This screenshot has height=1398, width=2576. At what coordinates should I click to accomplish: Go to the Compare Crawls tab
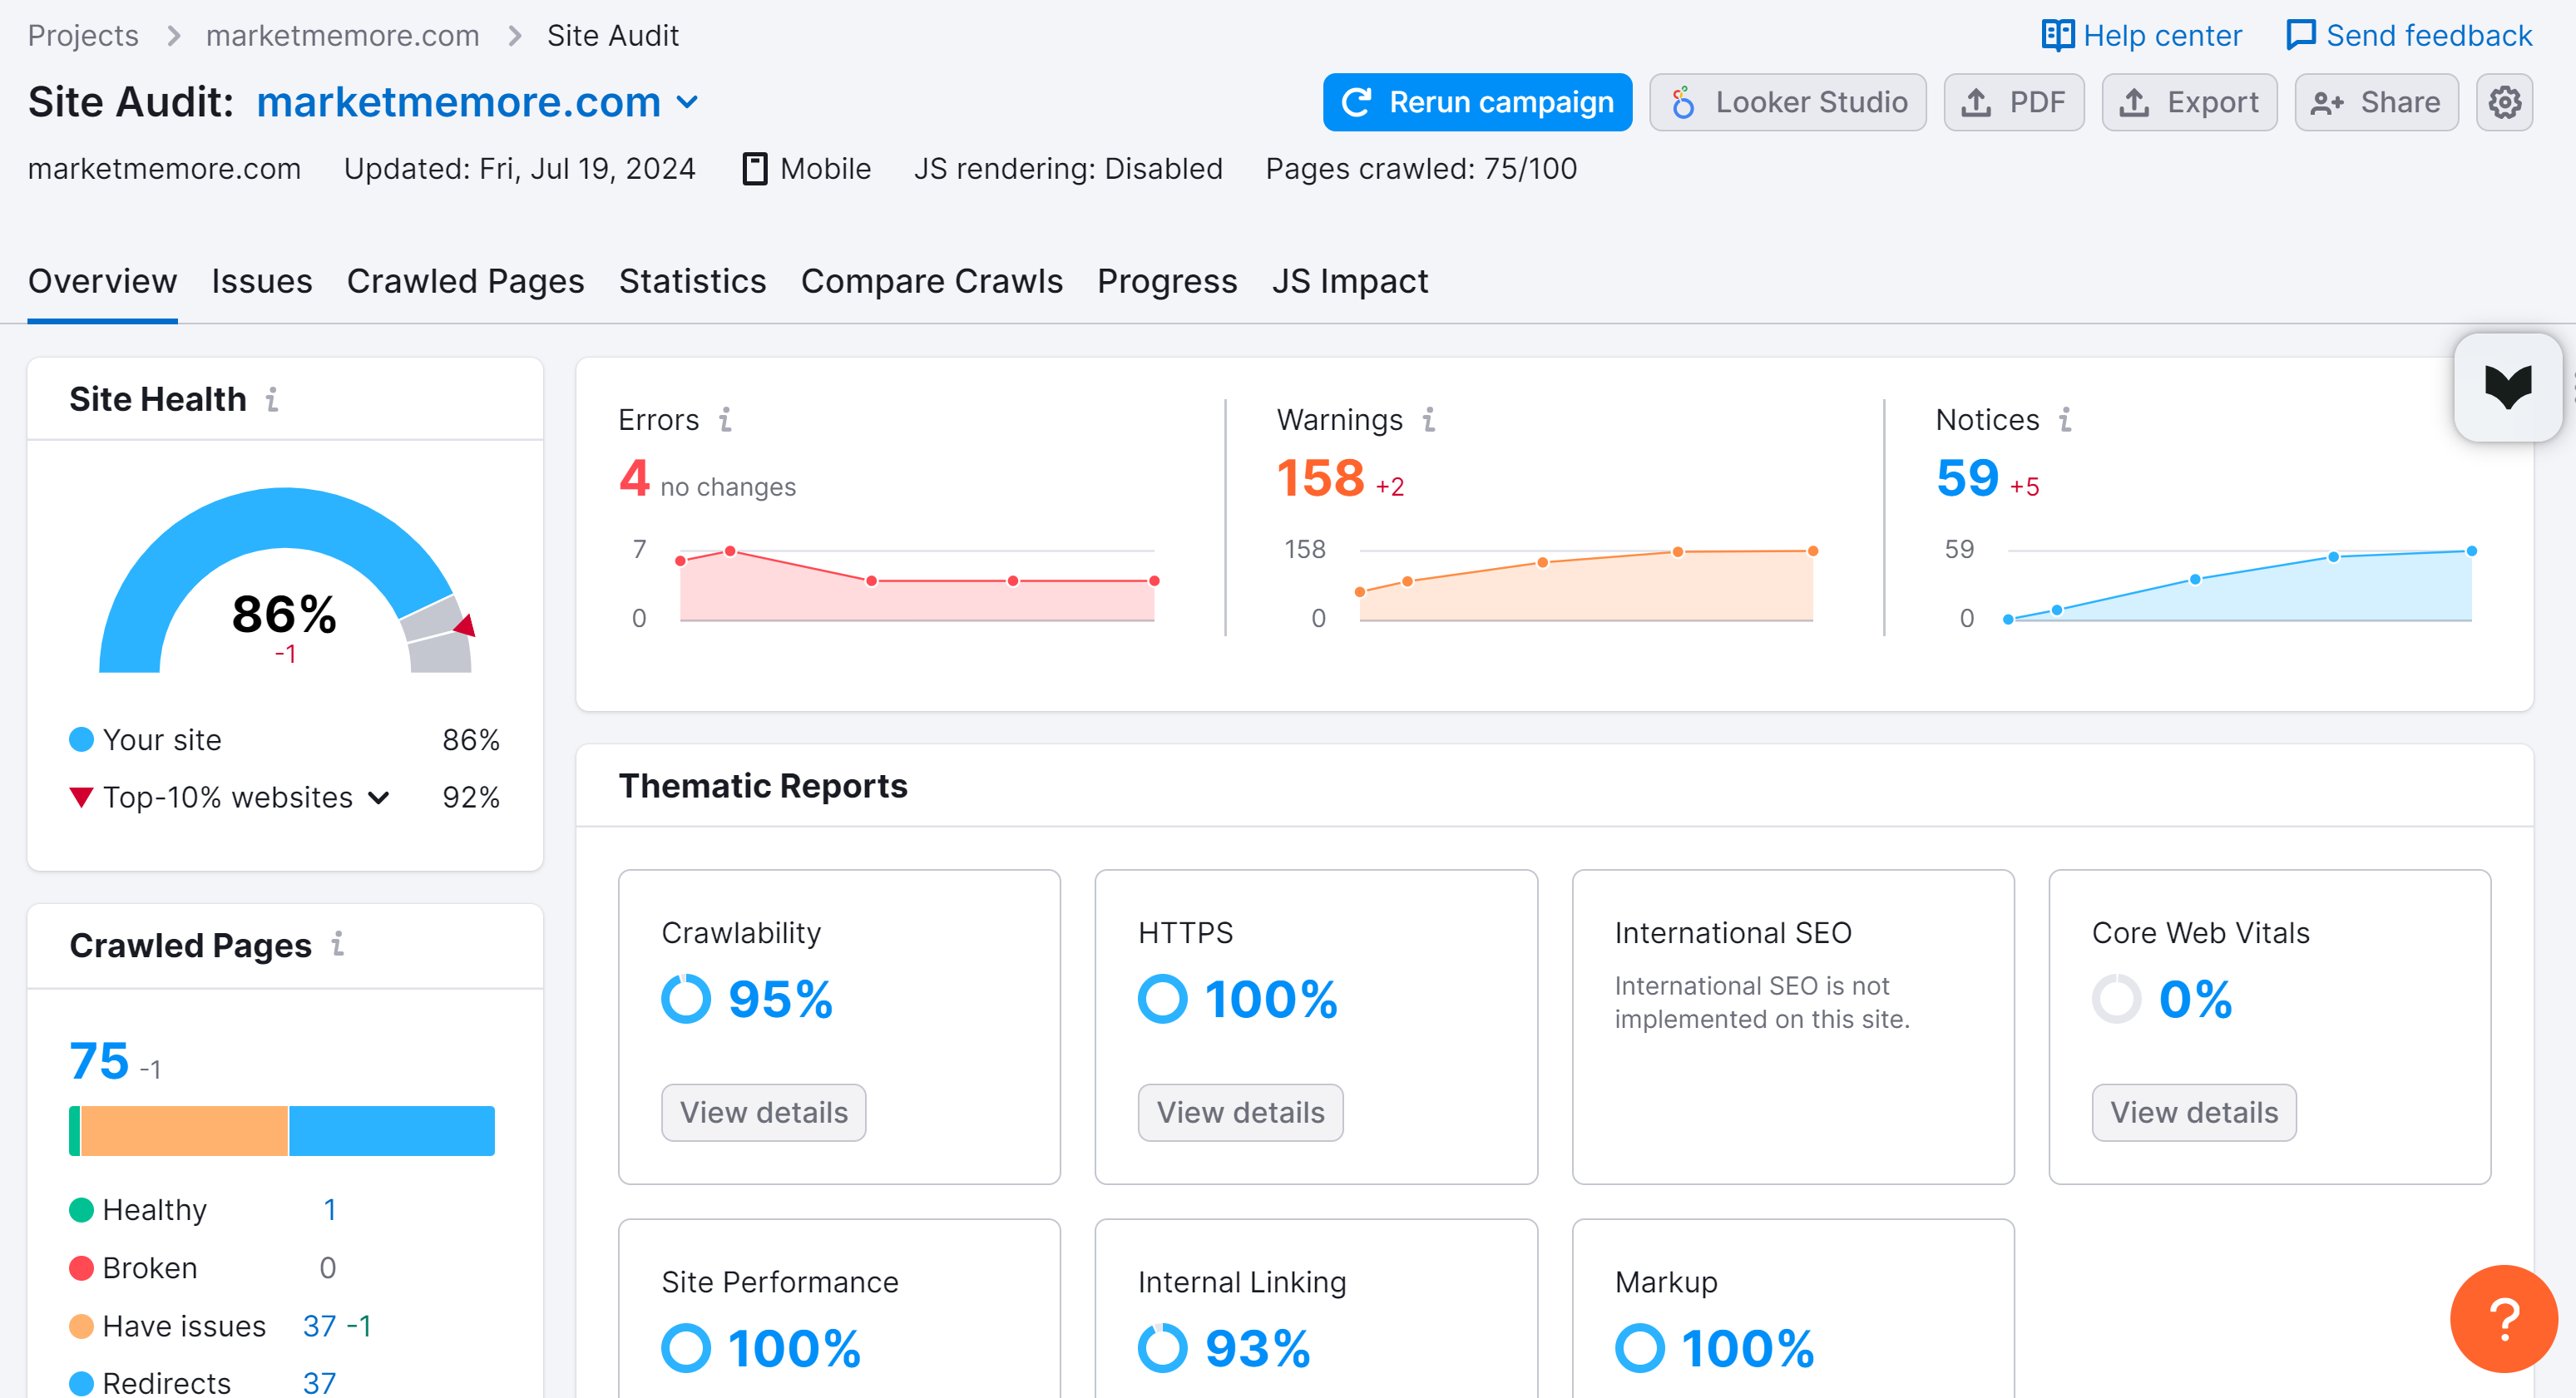(x=931, y=282)
